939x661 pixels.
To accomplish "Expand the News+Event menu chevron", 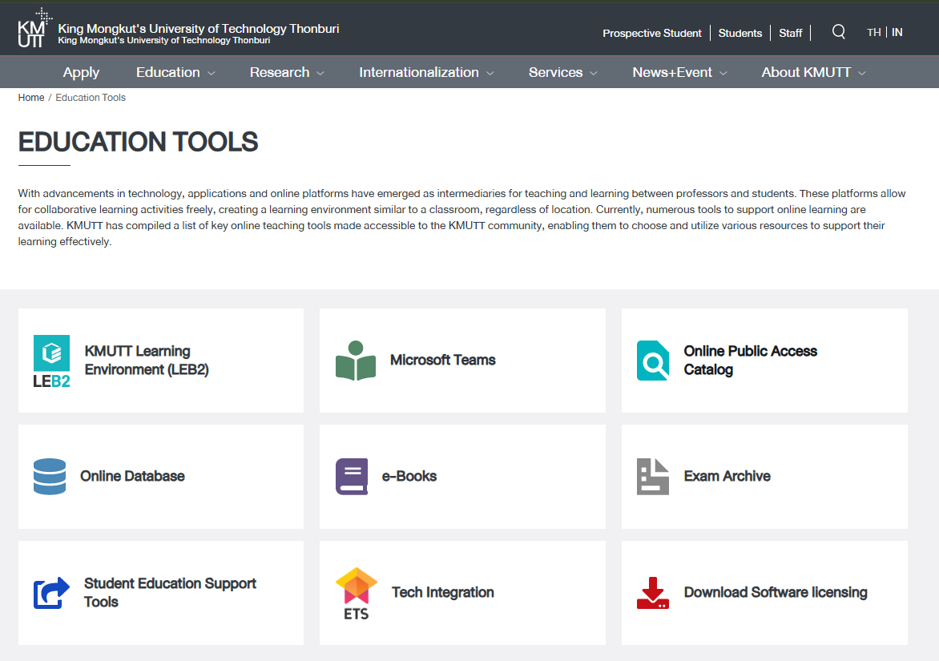I will (x=723, y=73).
